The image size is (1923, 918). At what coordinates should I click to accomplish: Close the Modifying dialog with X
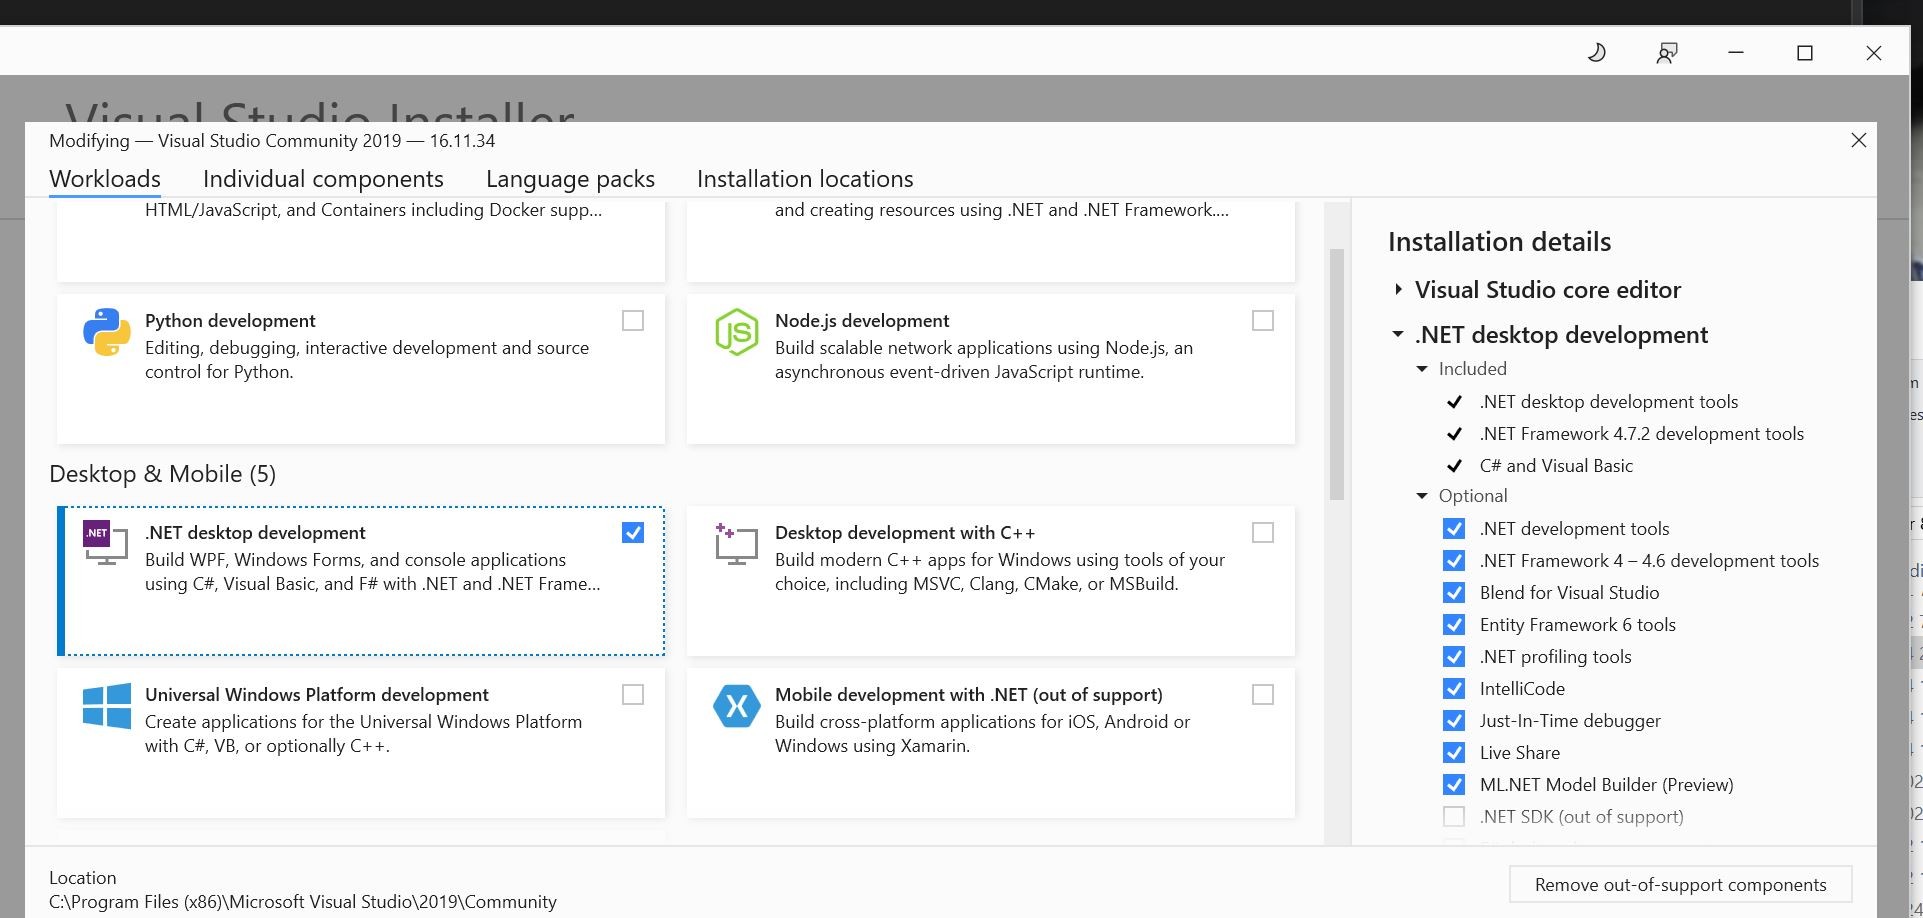1858,141
